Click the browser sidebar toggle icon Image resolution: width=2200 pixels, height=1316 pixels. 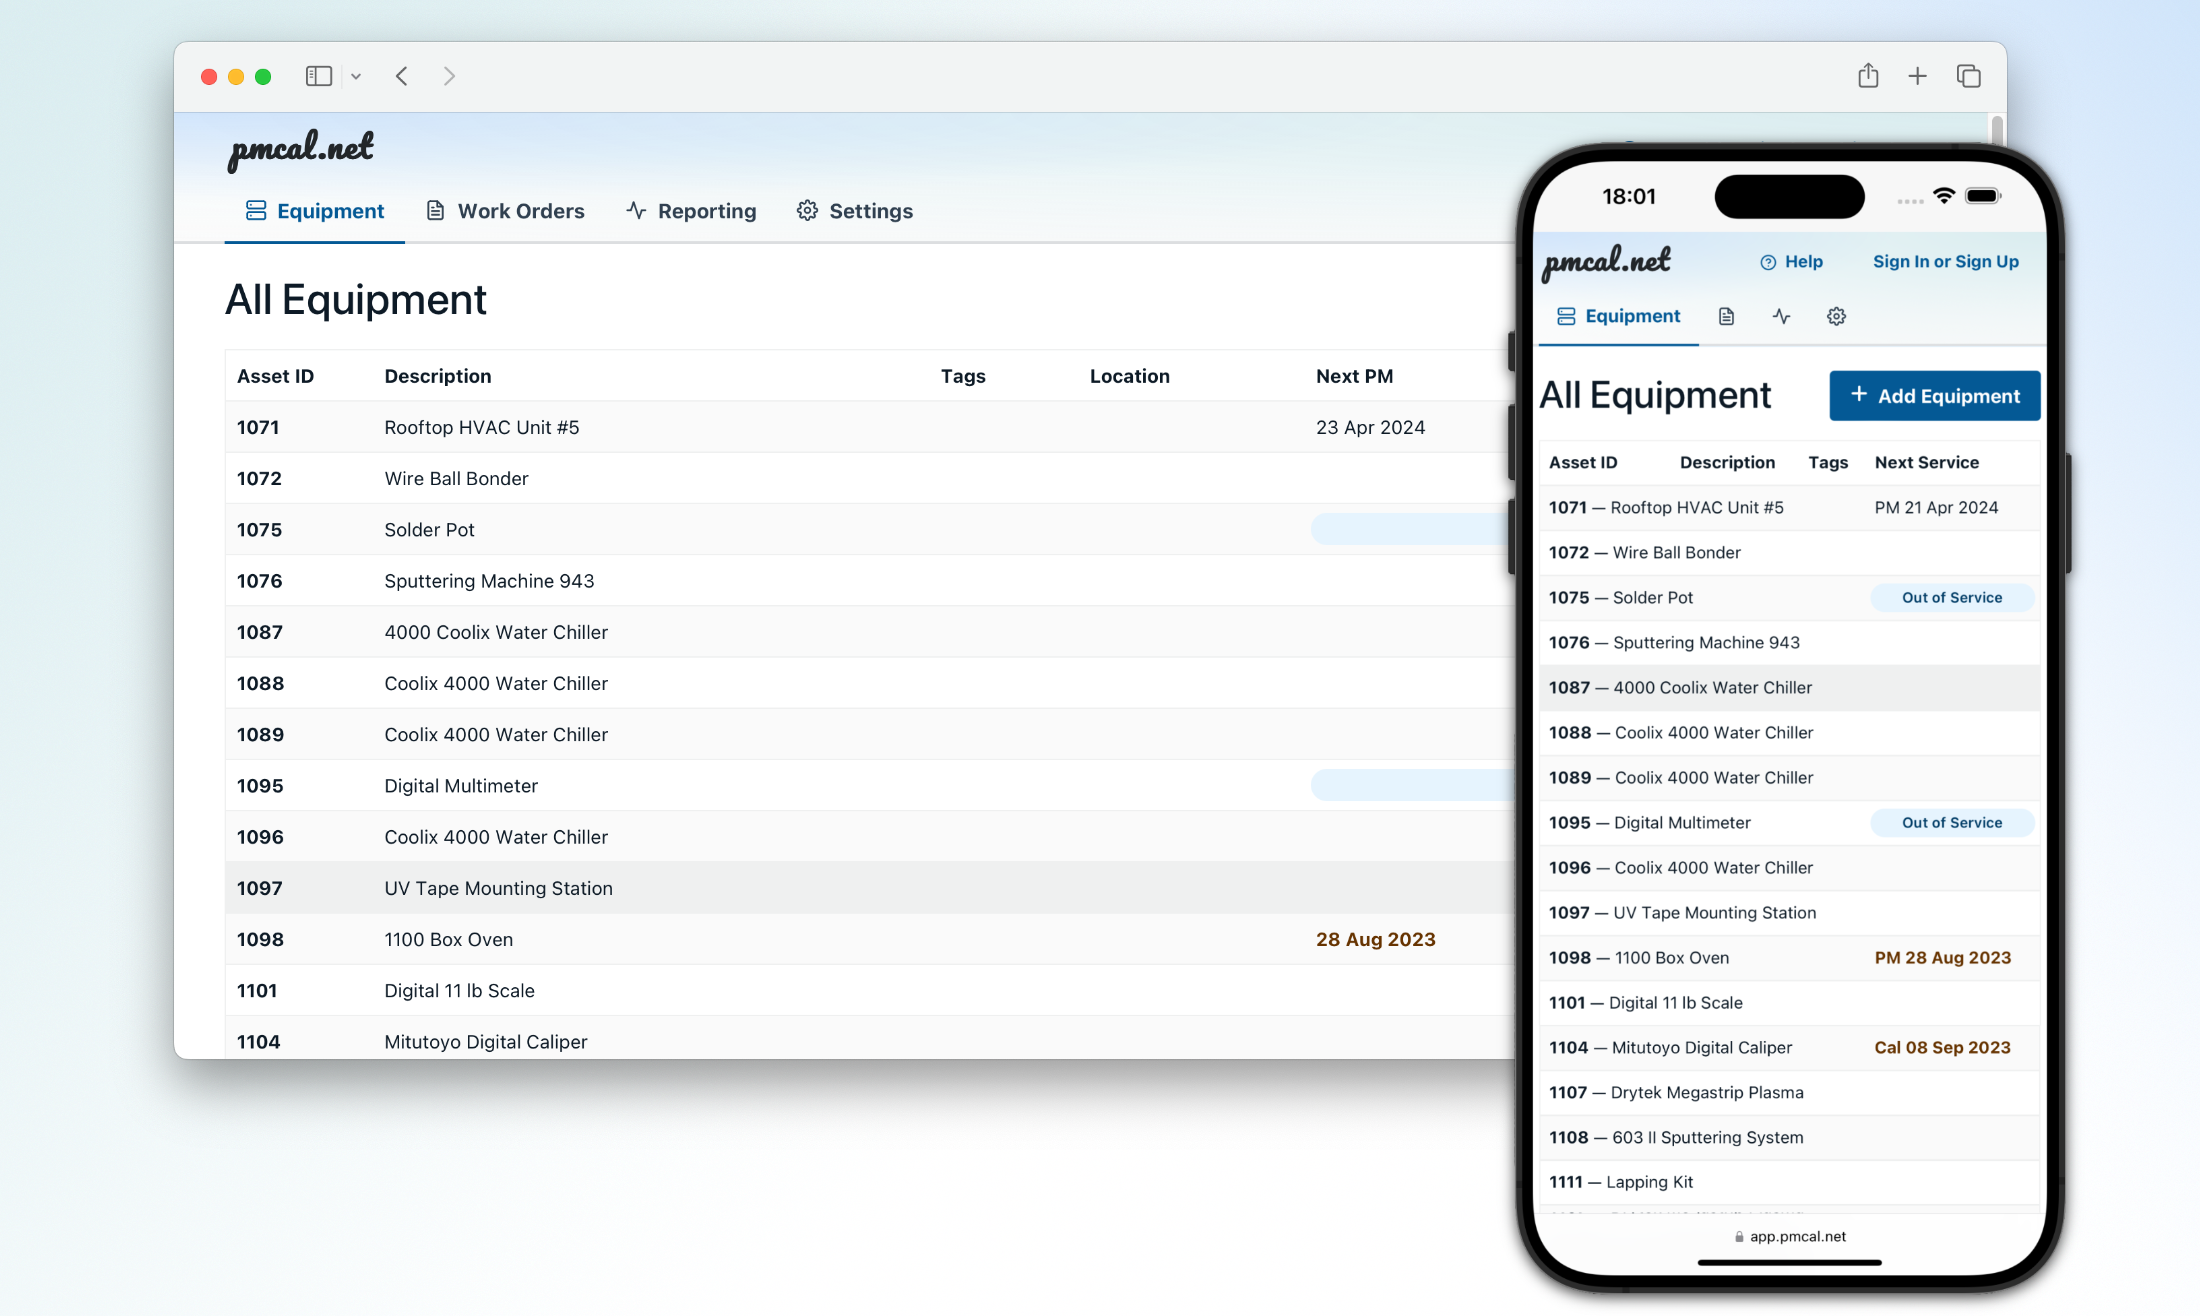(x=318, y=76)
